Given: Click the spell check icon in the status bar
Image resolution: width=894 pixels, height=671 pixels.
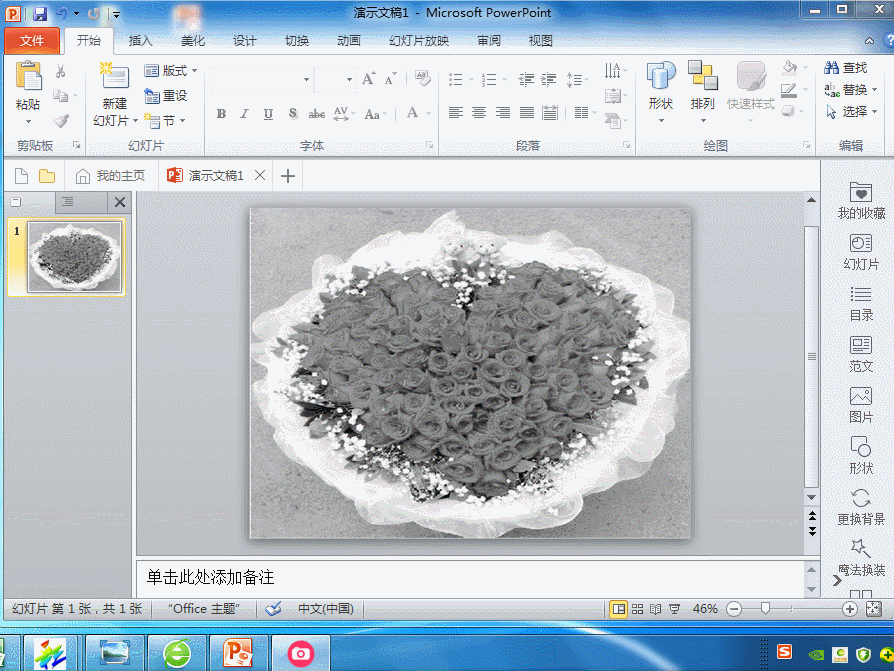Looking at the screenshot, I should click(274, 609).
